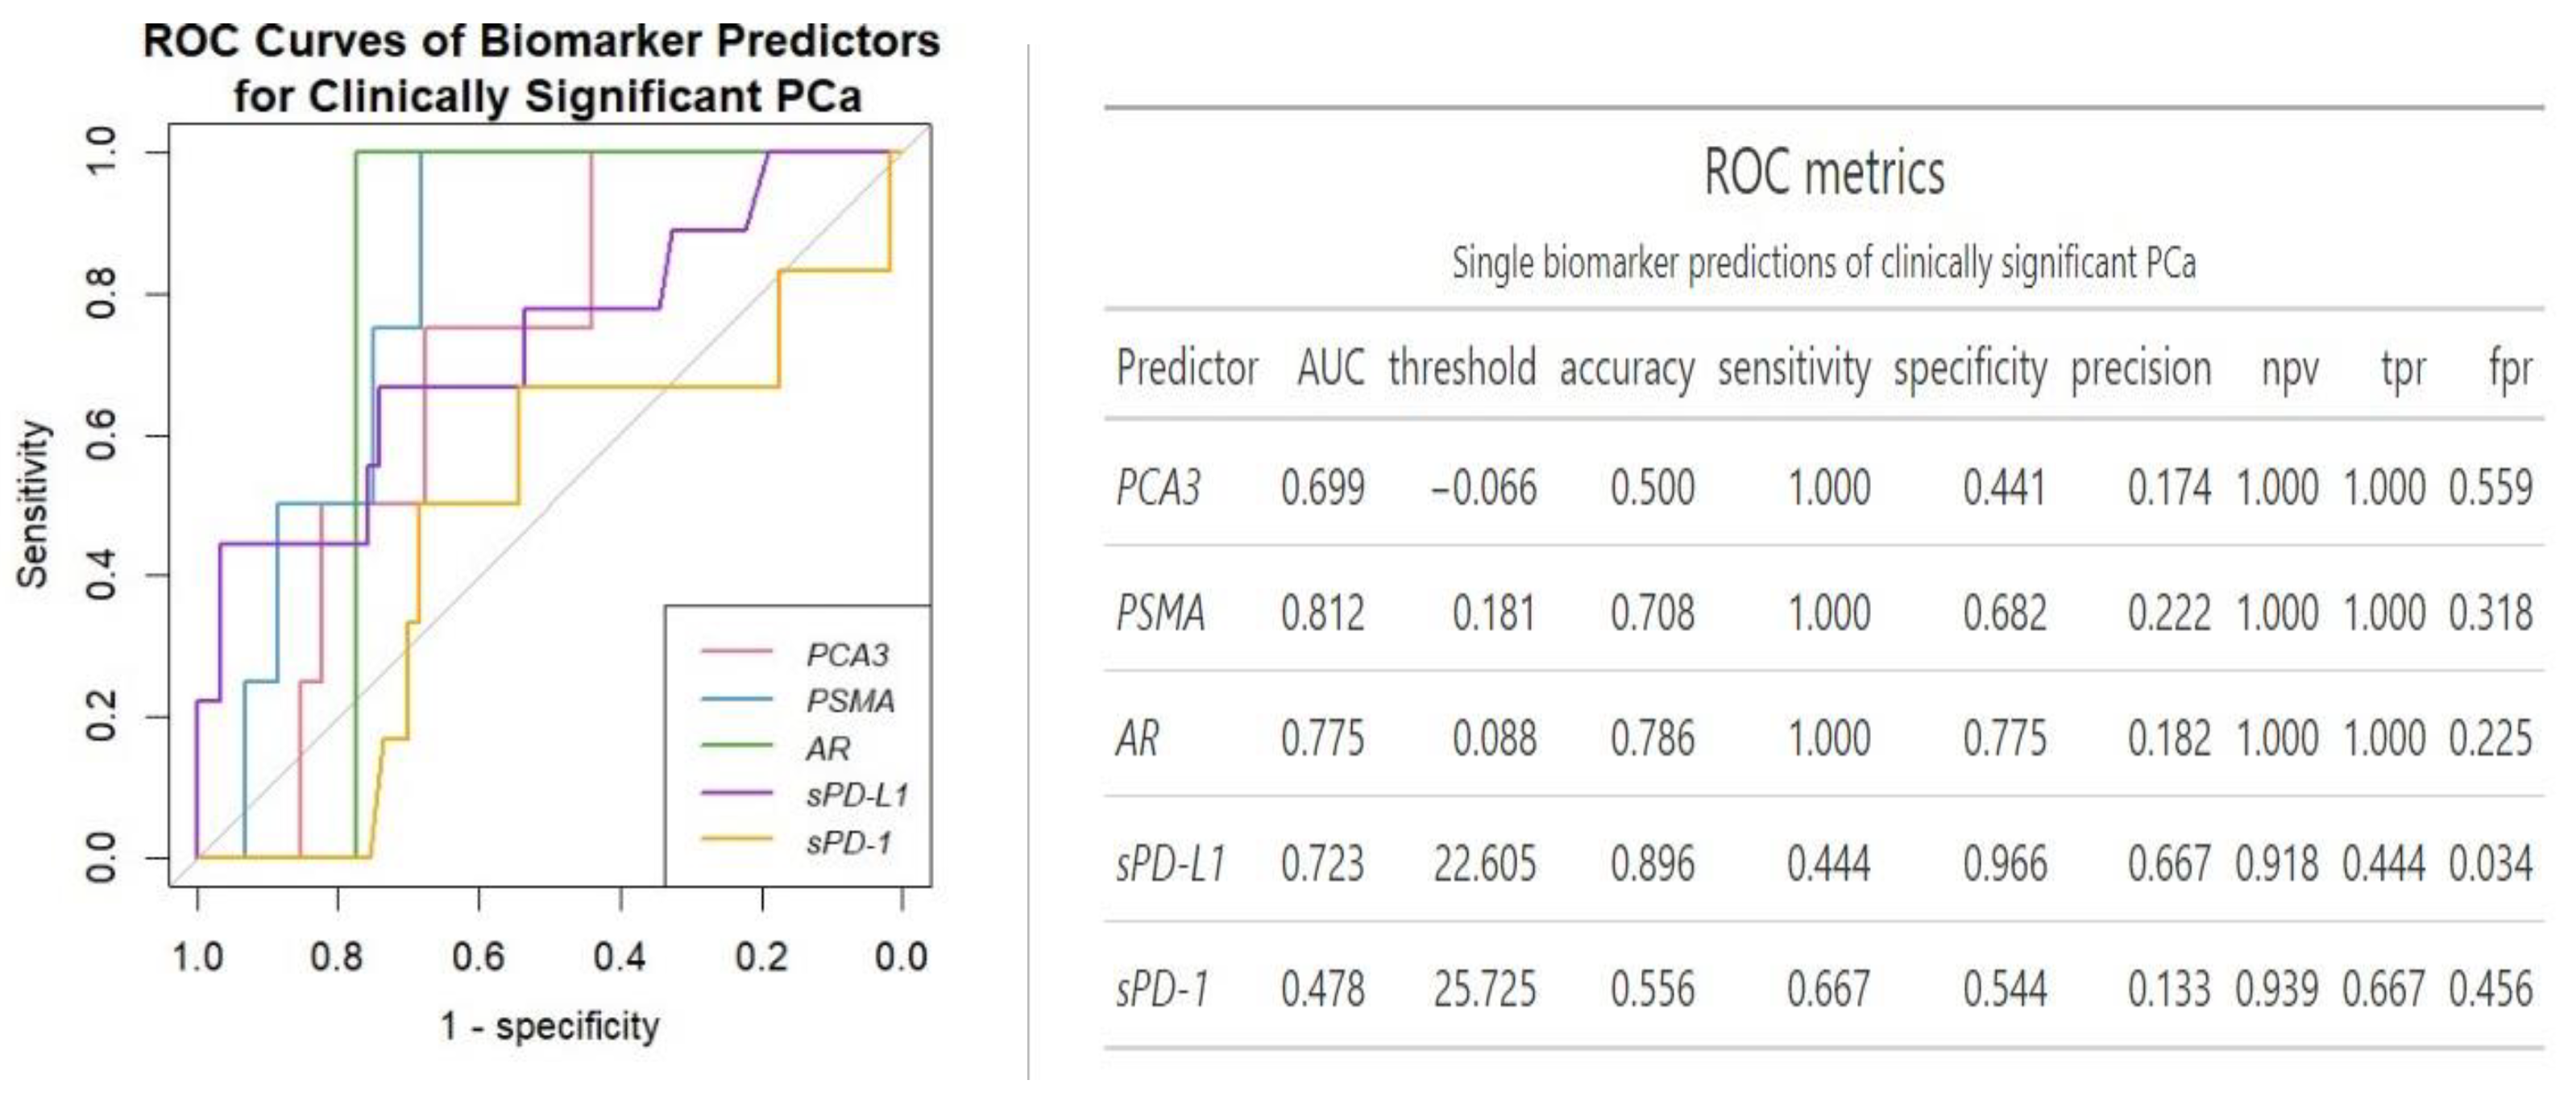Click the ROC metrics table title
Image resolution: width=2576 pixels, height=1105 pixels.
tap(1824, 173)
